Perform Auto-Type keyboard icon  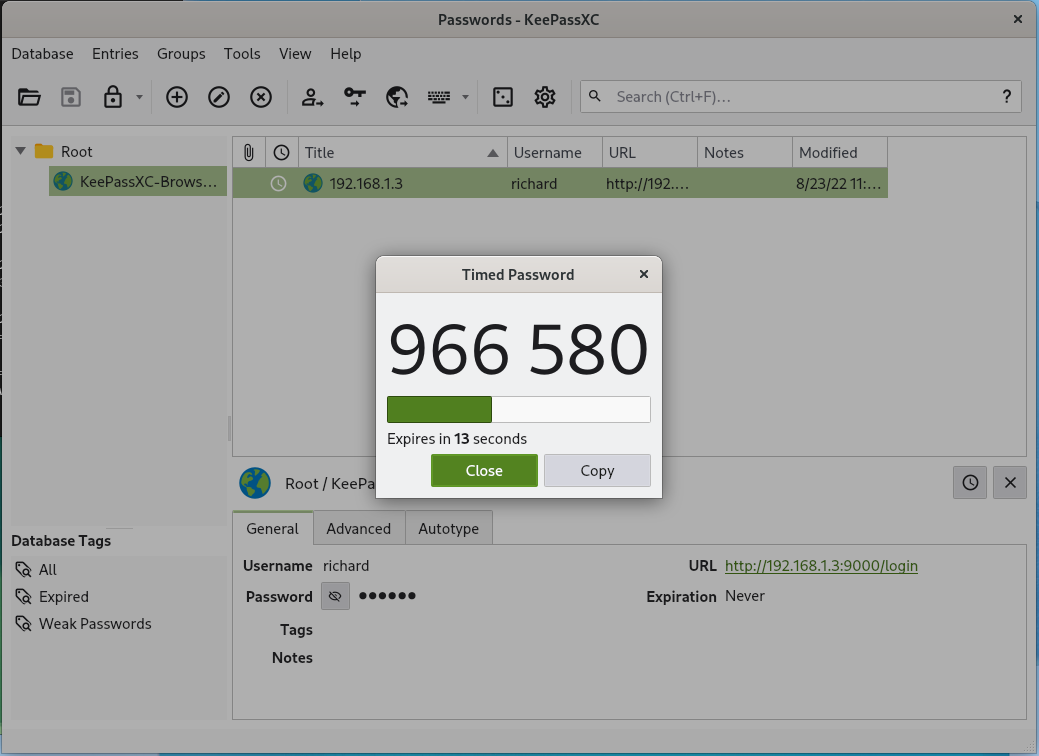pos(439,97)
